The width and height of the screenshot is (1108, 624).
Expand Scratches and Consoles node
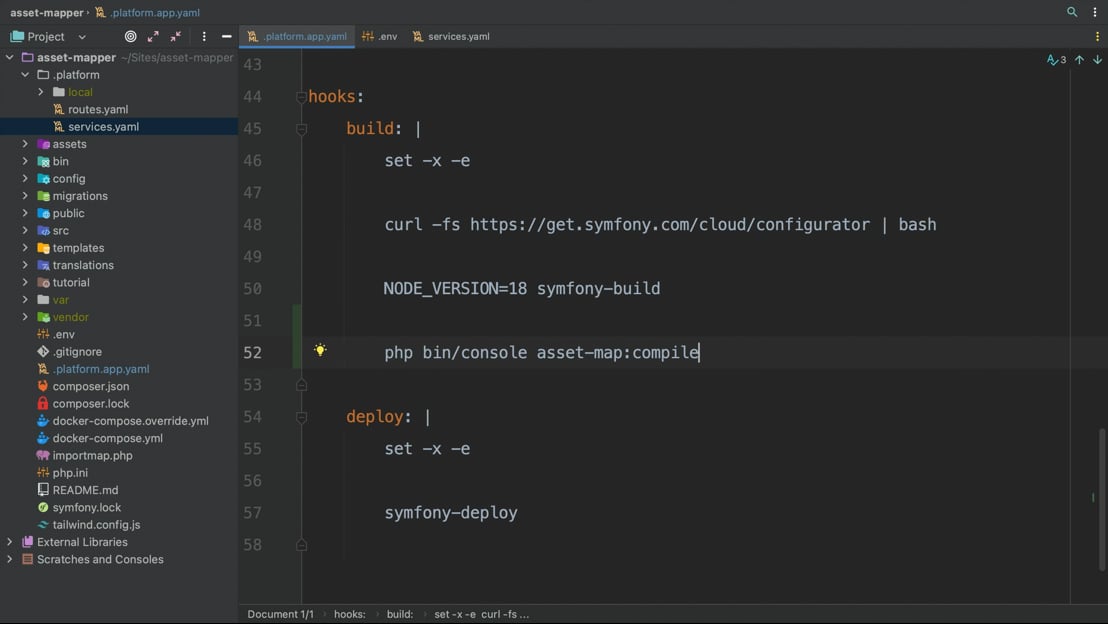[10, 559]
